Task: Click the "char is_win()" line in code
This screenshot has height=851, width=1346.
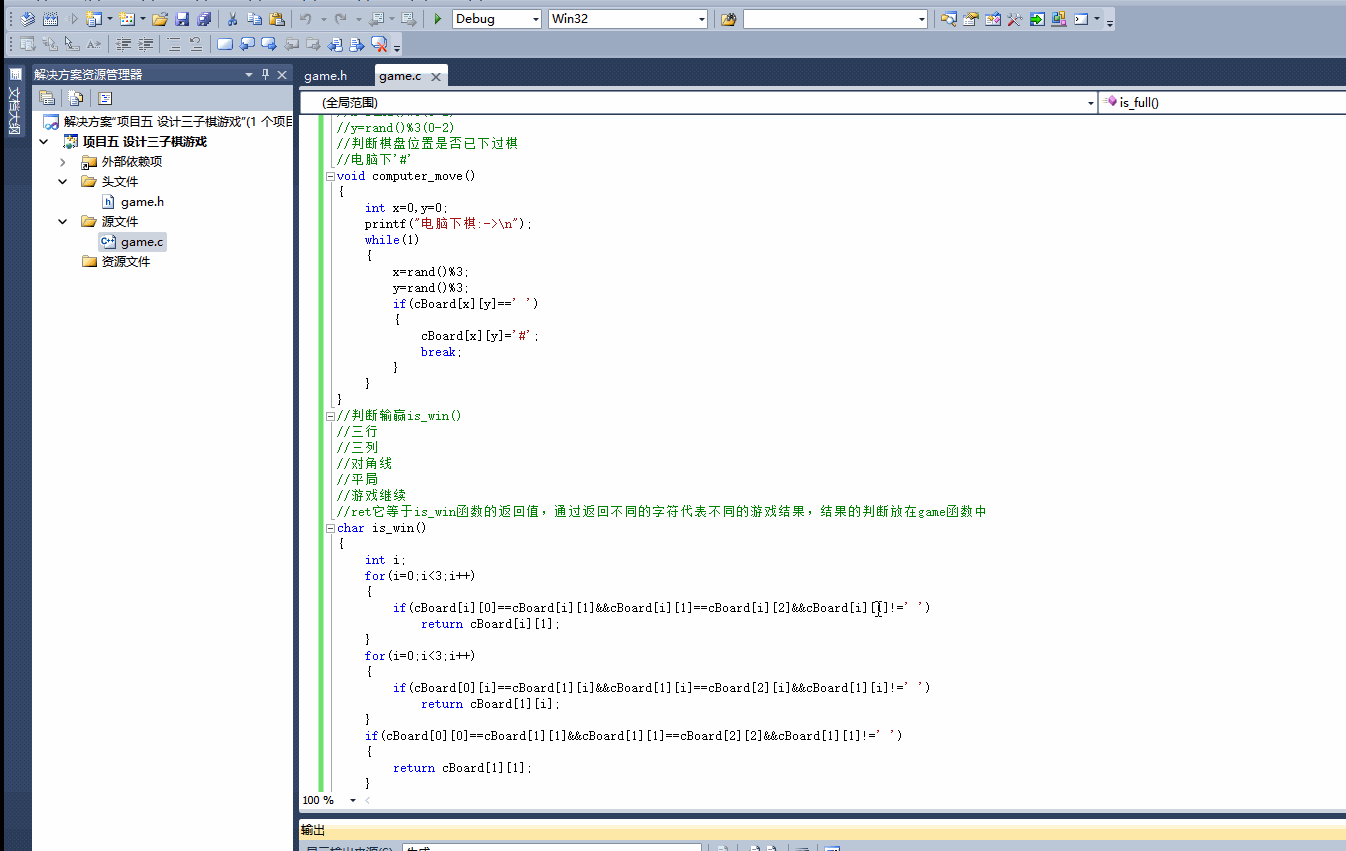Action: point(382,528)
